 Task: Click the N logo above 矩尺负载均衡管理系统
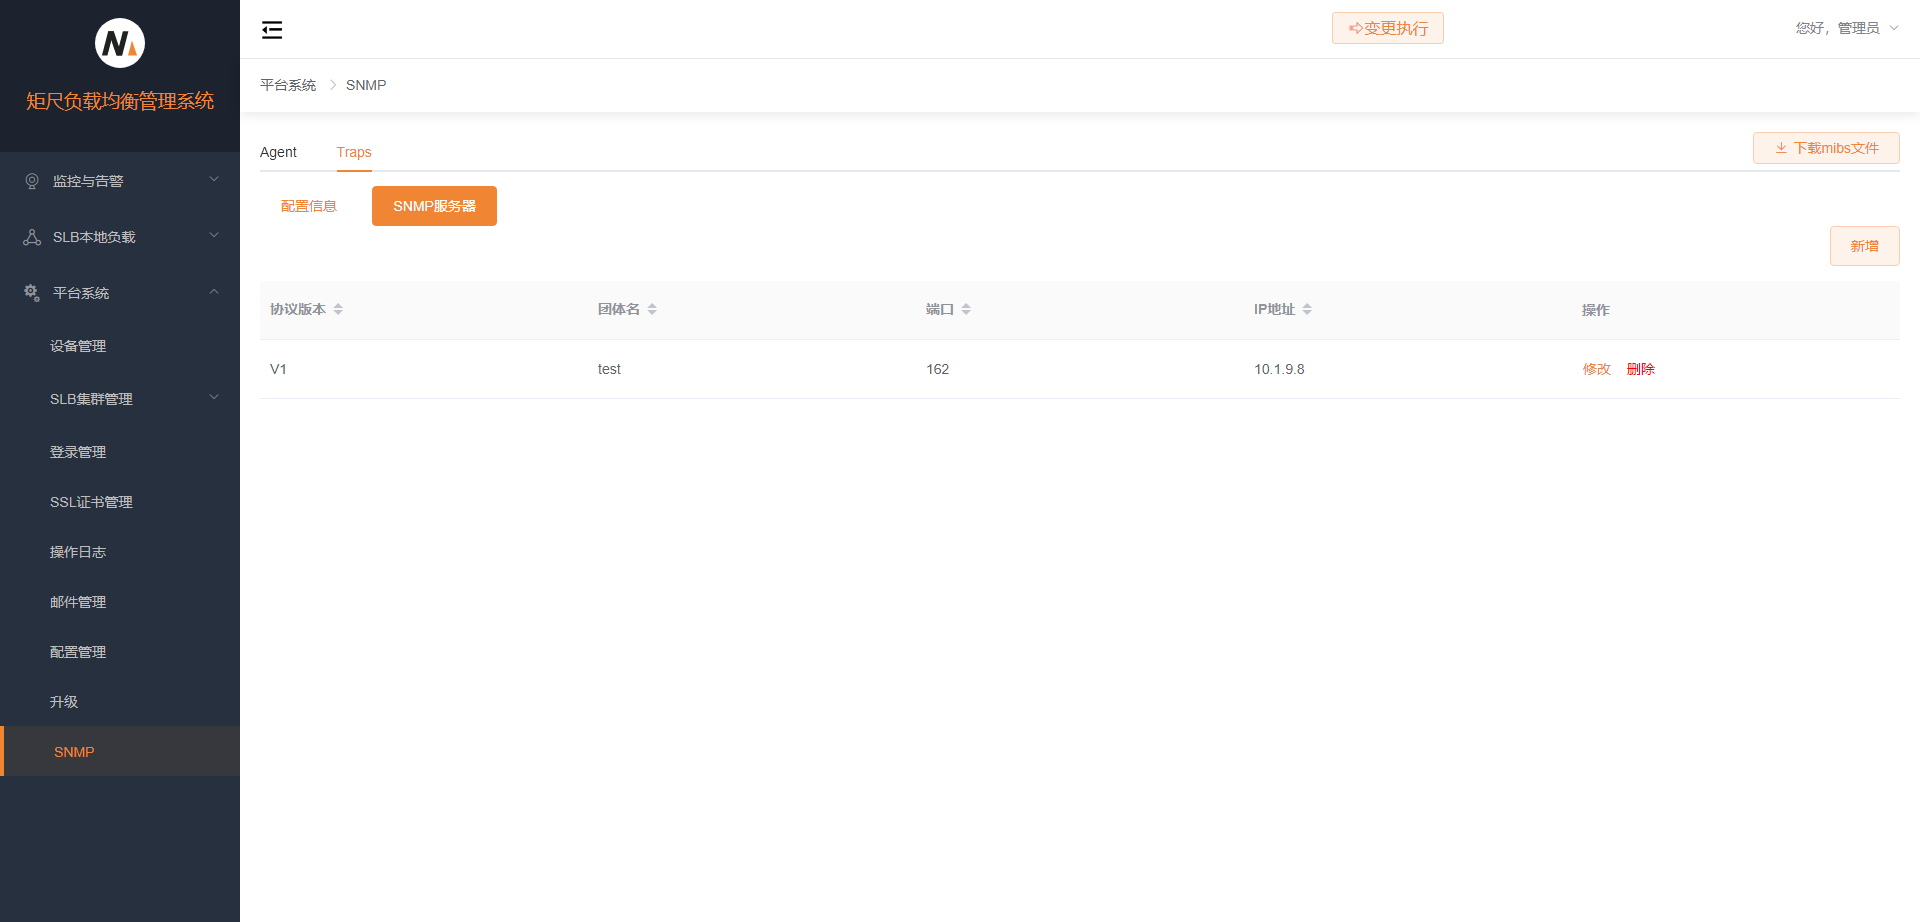coord(119,43)
